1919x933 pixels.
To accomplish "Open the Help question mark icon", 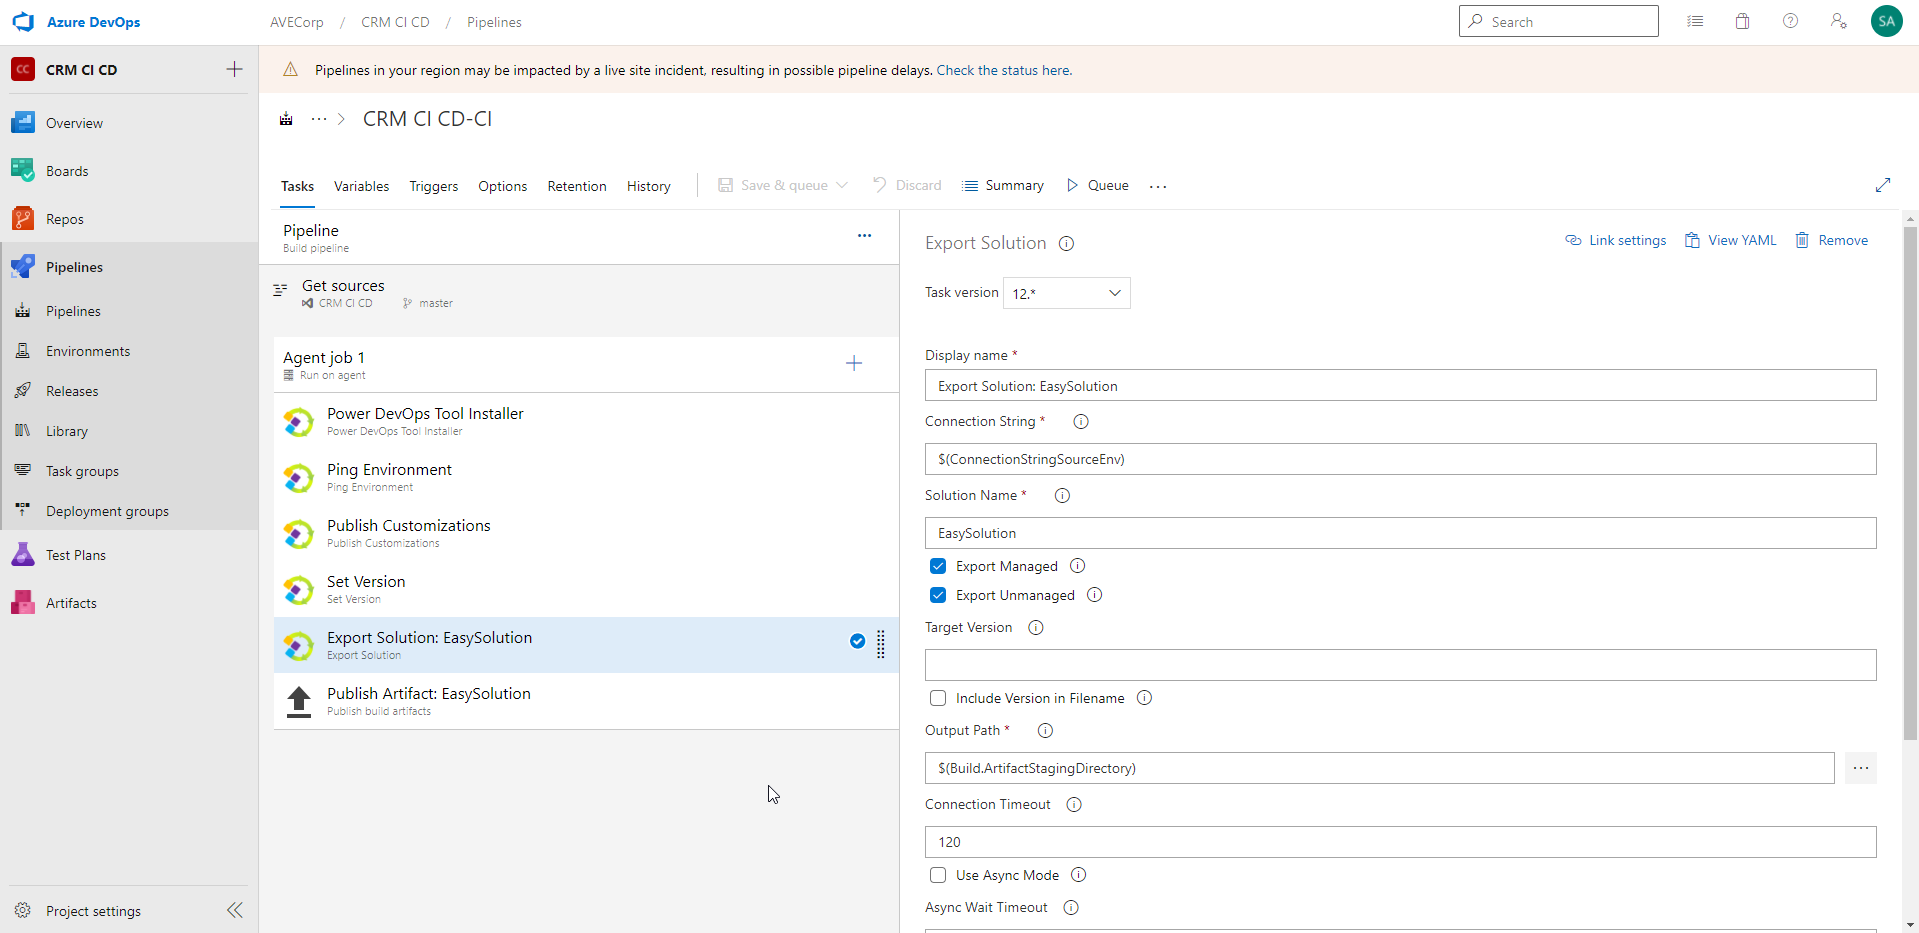I will pyautogui.click(x=1791, y=21).
